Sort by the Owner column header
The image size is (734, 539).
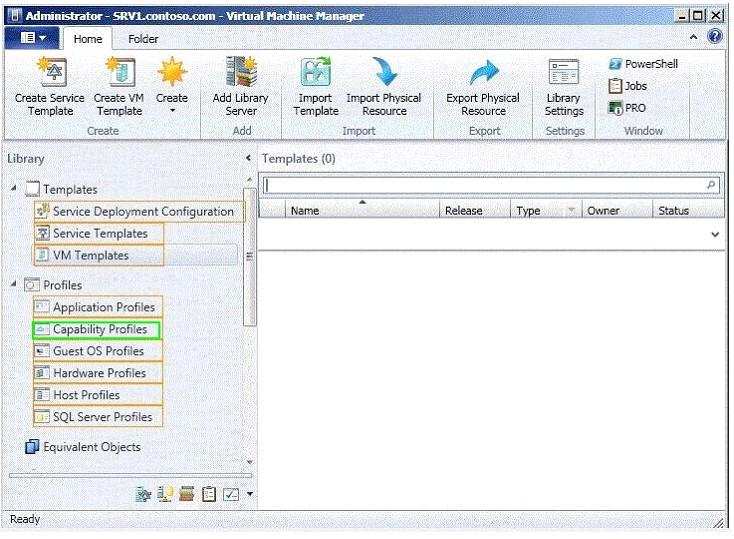pos(617,210)
